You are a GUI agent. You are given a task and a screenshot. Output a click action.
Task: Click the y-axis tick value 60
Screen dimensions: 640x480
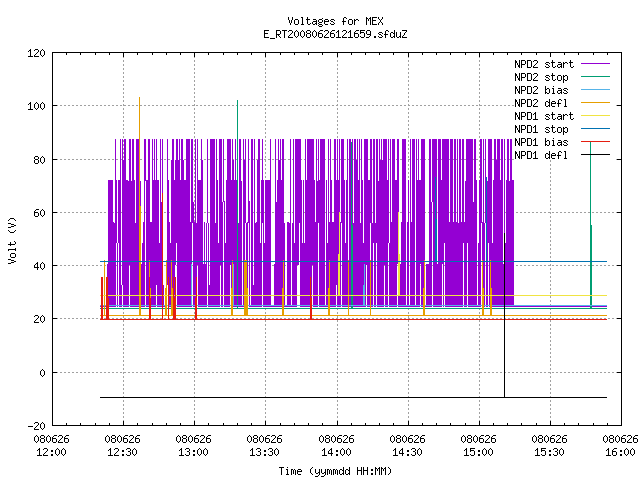tap(39, 213)
